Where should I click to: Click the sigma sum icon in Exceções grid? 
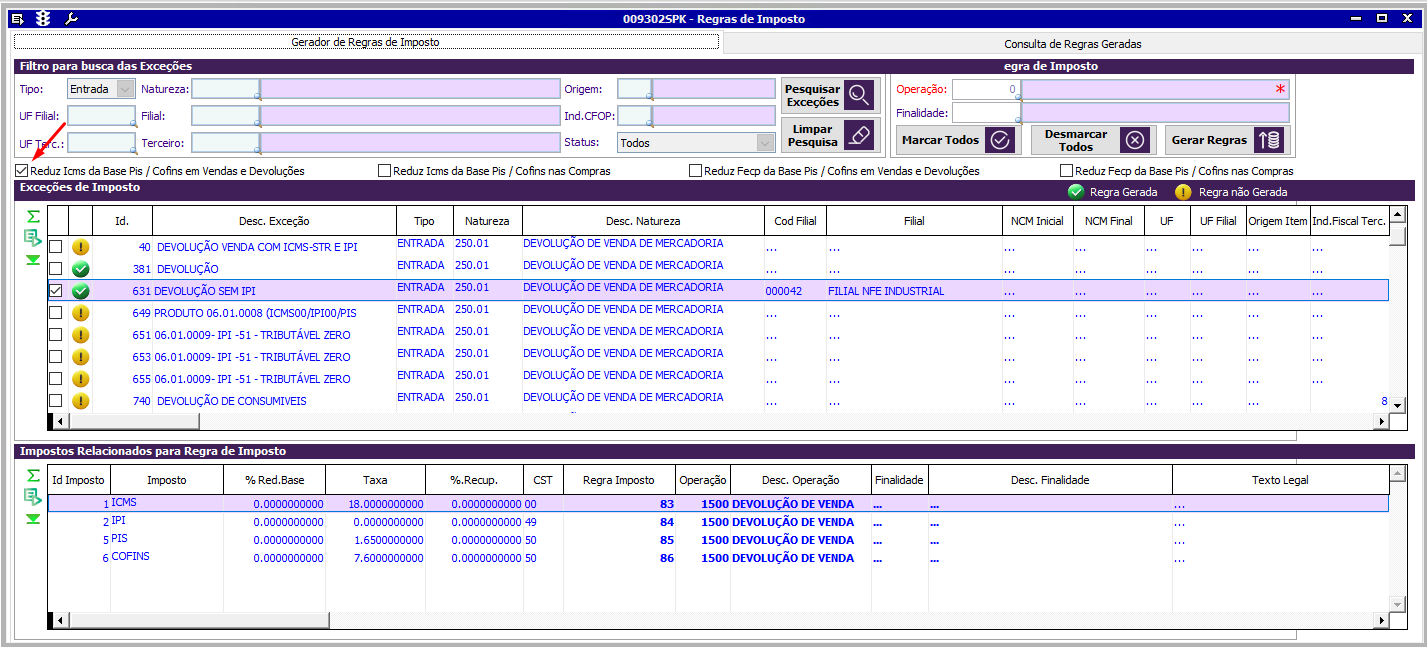coord(33,216)
